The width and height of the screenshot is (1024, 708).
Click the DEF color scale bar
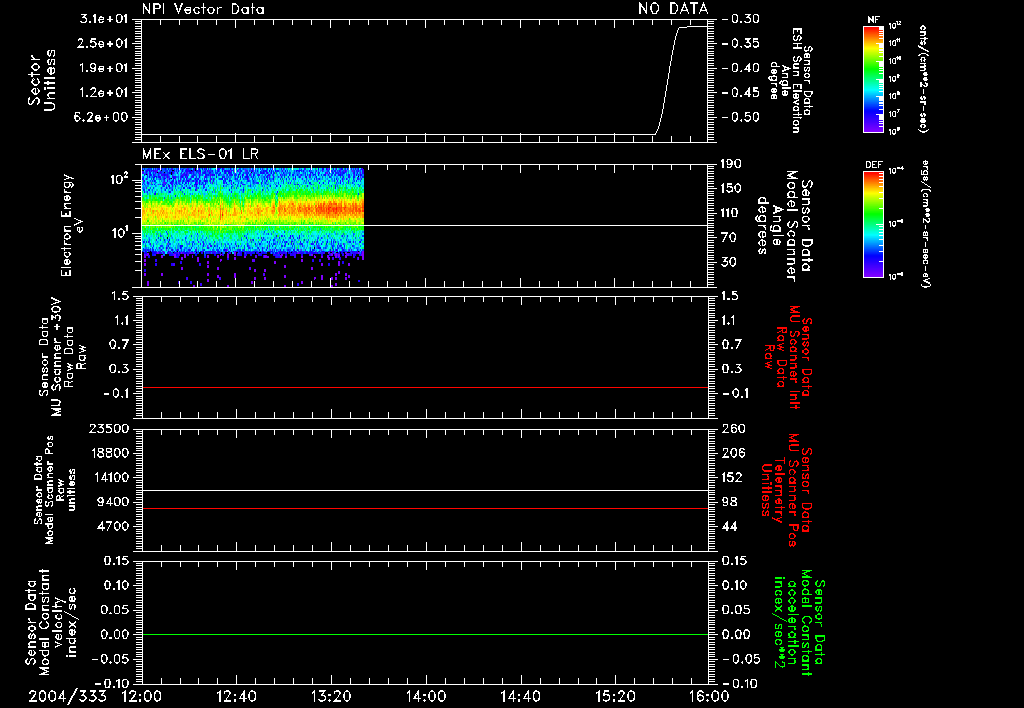coord(873,224)
